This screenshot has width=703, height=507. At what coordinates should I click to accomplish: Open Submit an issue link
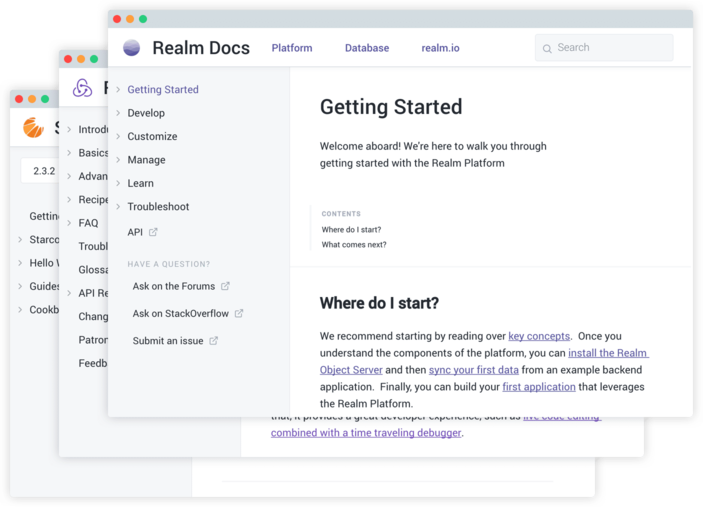pyautogui.click(x=168, y=341)
